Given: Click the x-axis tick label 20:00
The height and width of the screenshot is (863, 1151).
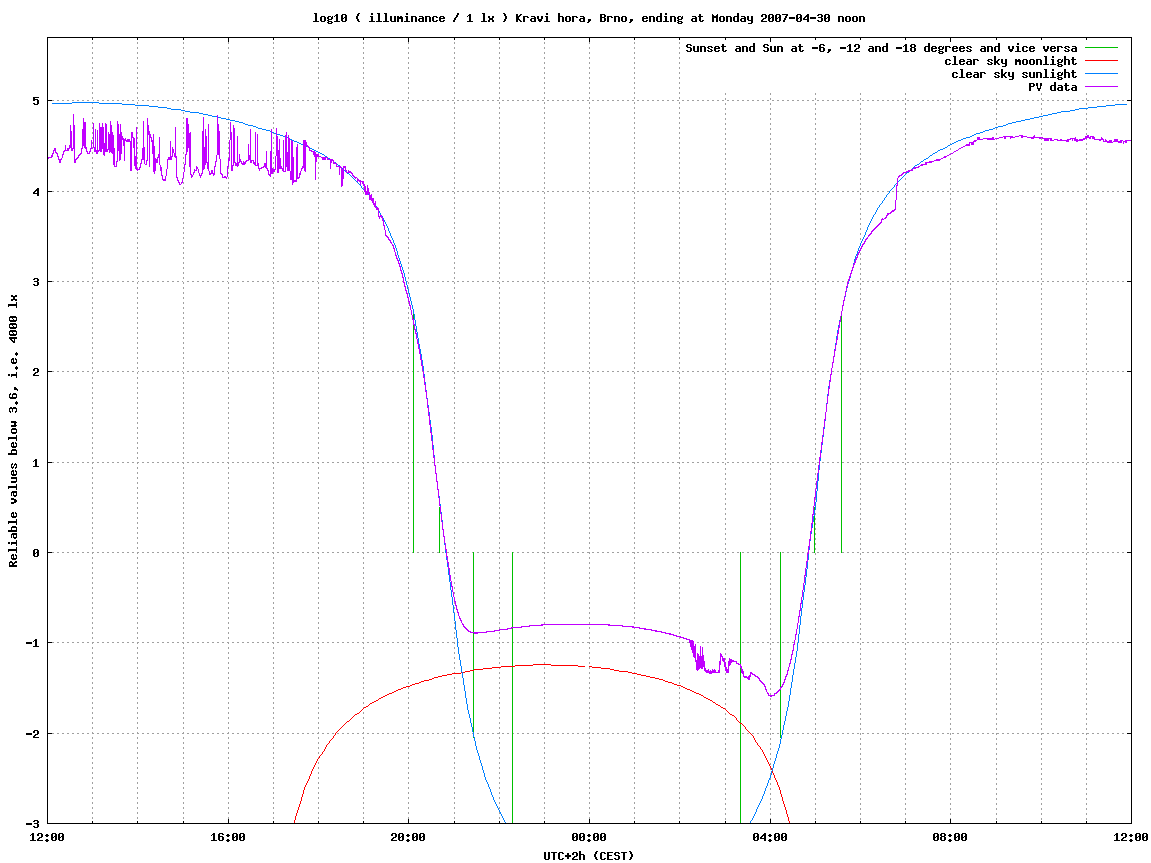Looking at the screenshot, I should [x=408, y=837].
